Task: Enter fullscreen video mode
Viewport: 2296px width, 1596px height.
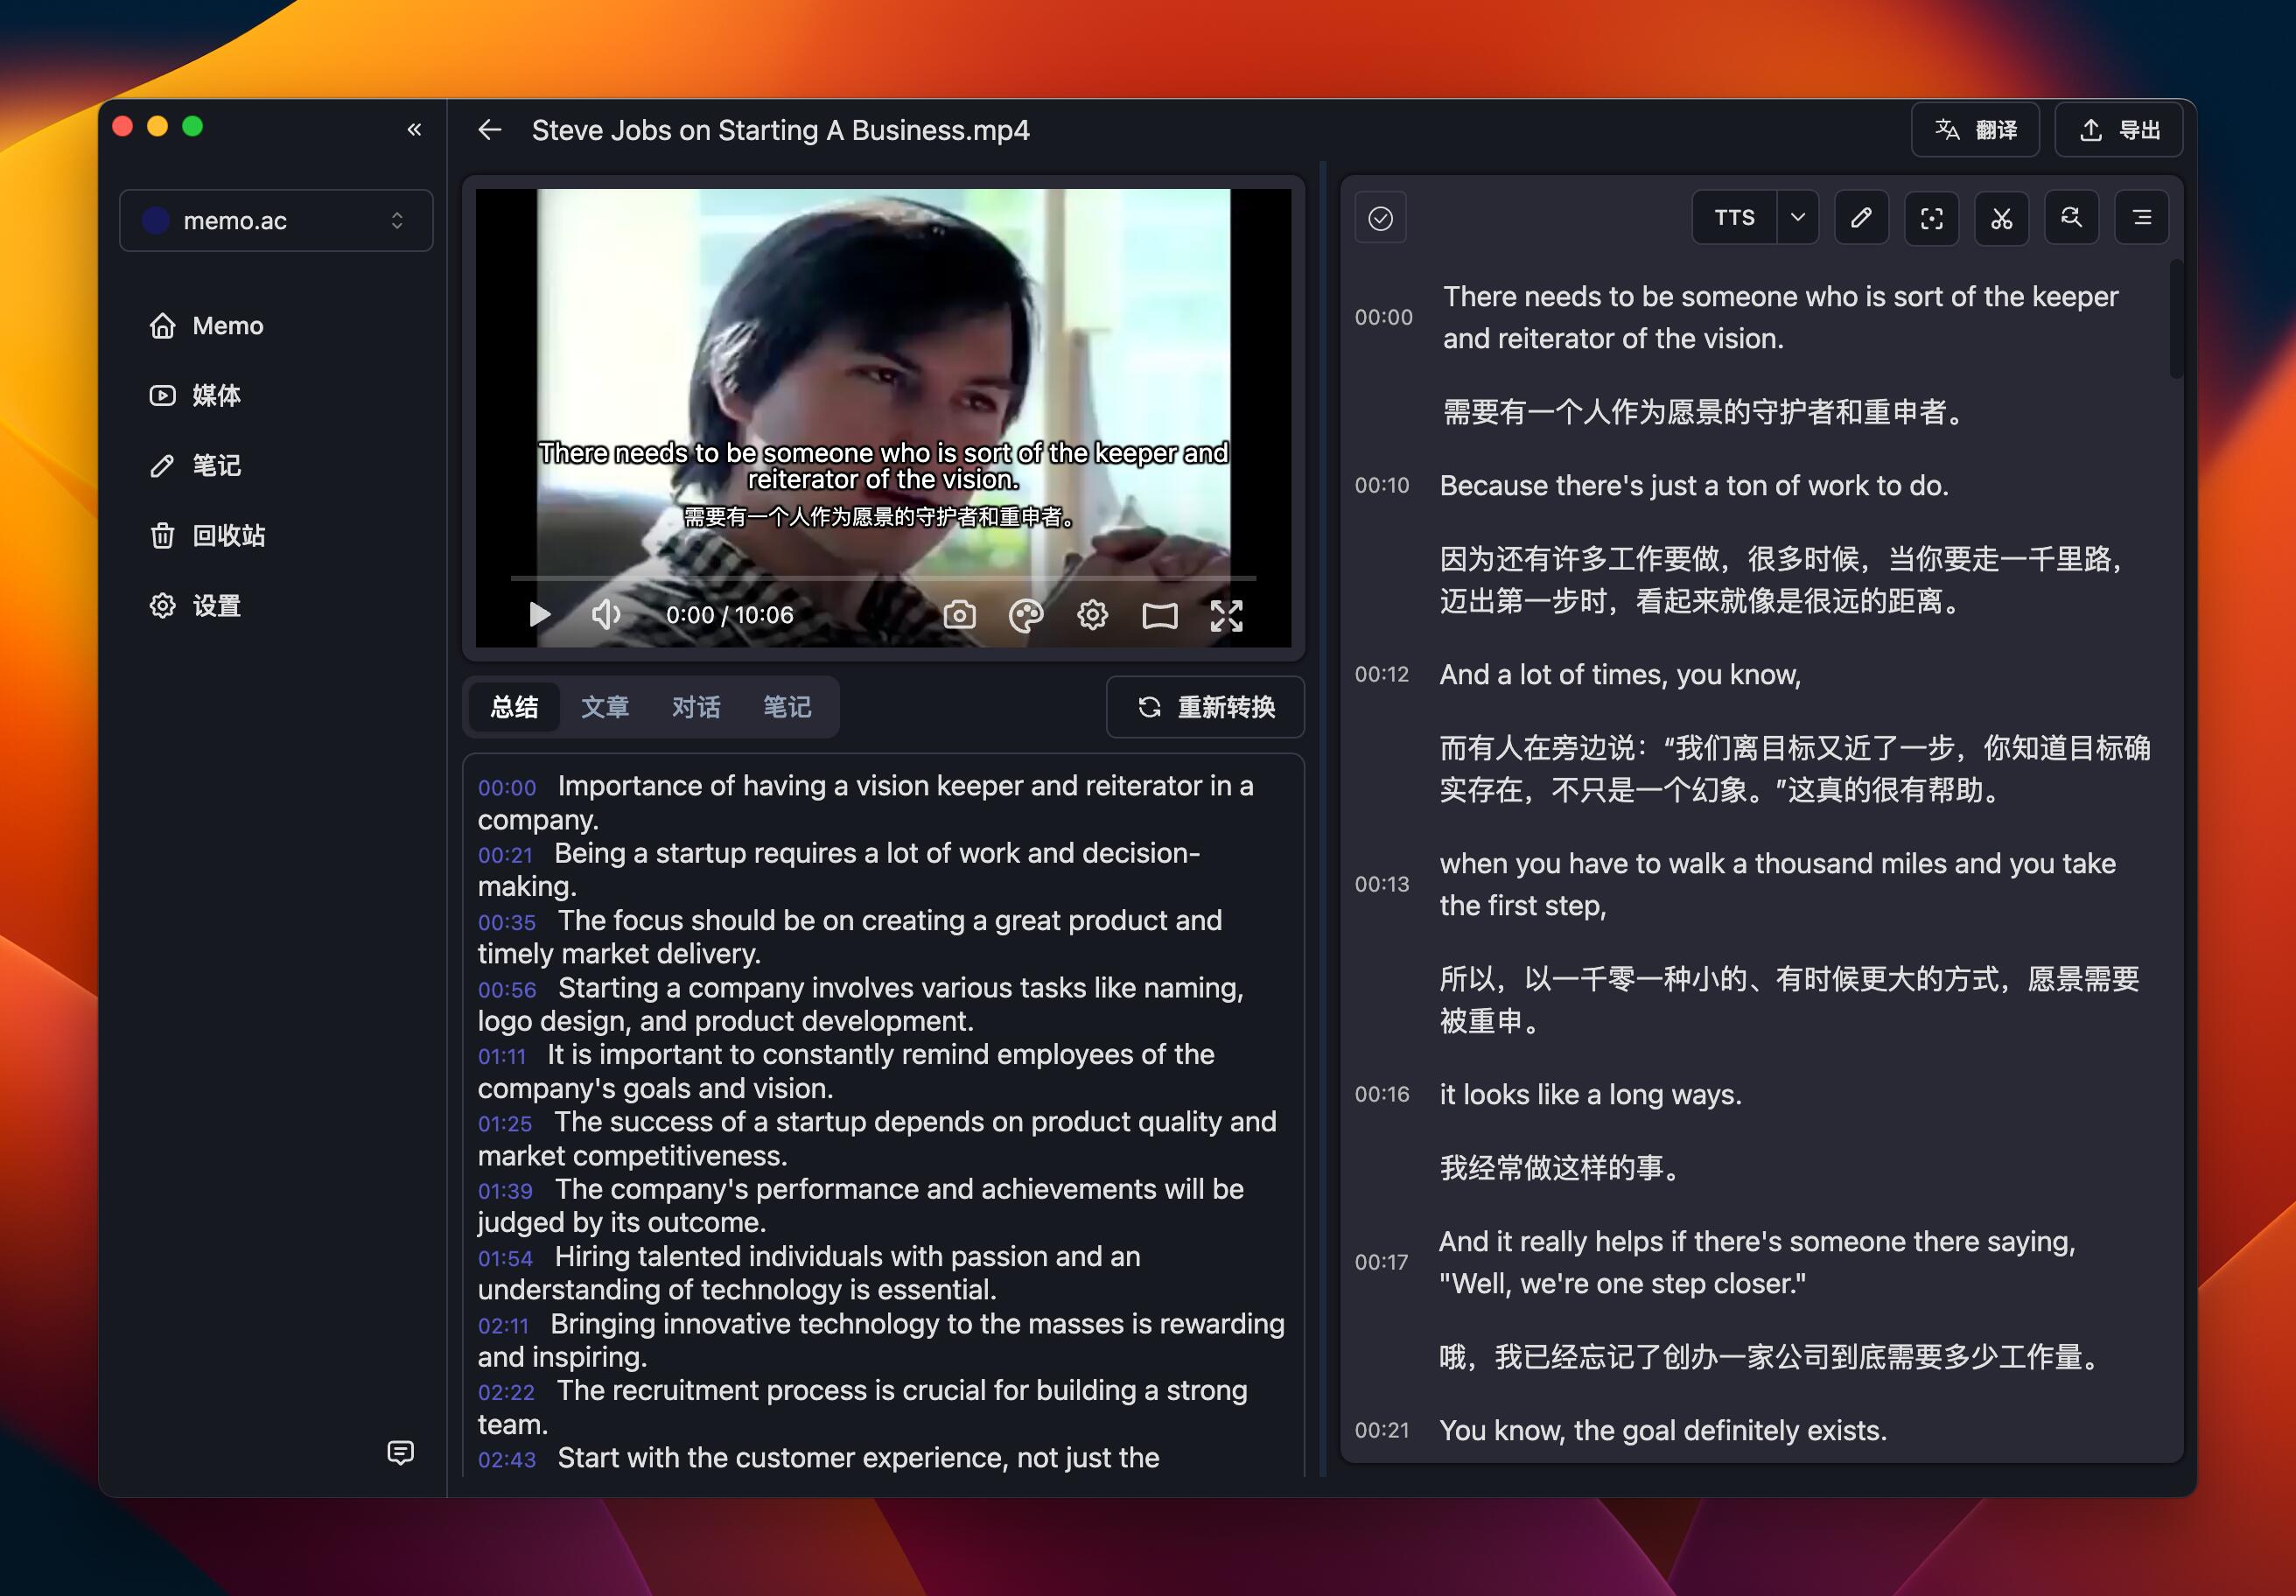Action: tap(1226, 615)
